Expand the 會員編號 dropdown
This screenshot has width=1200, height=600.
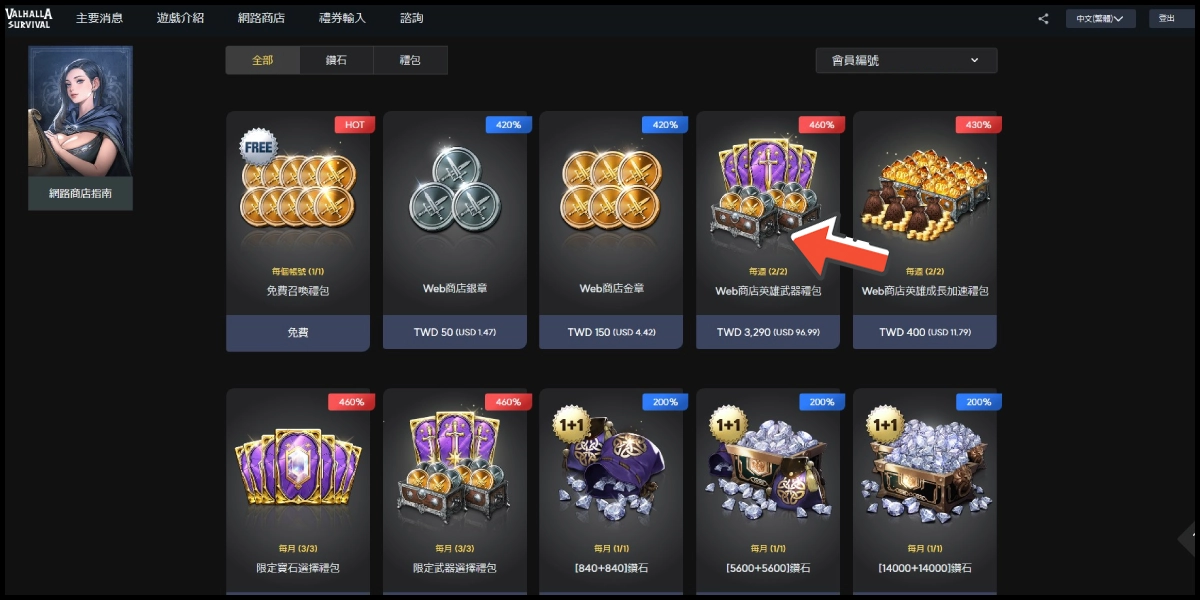pyautogui.click(x=906, y=60)
